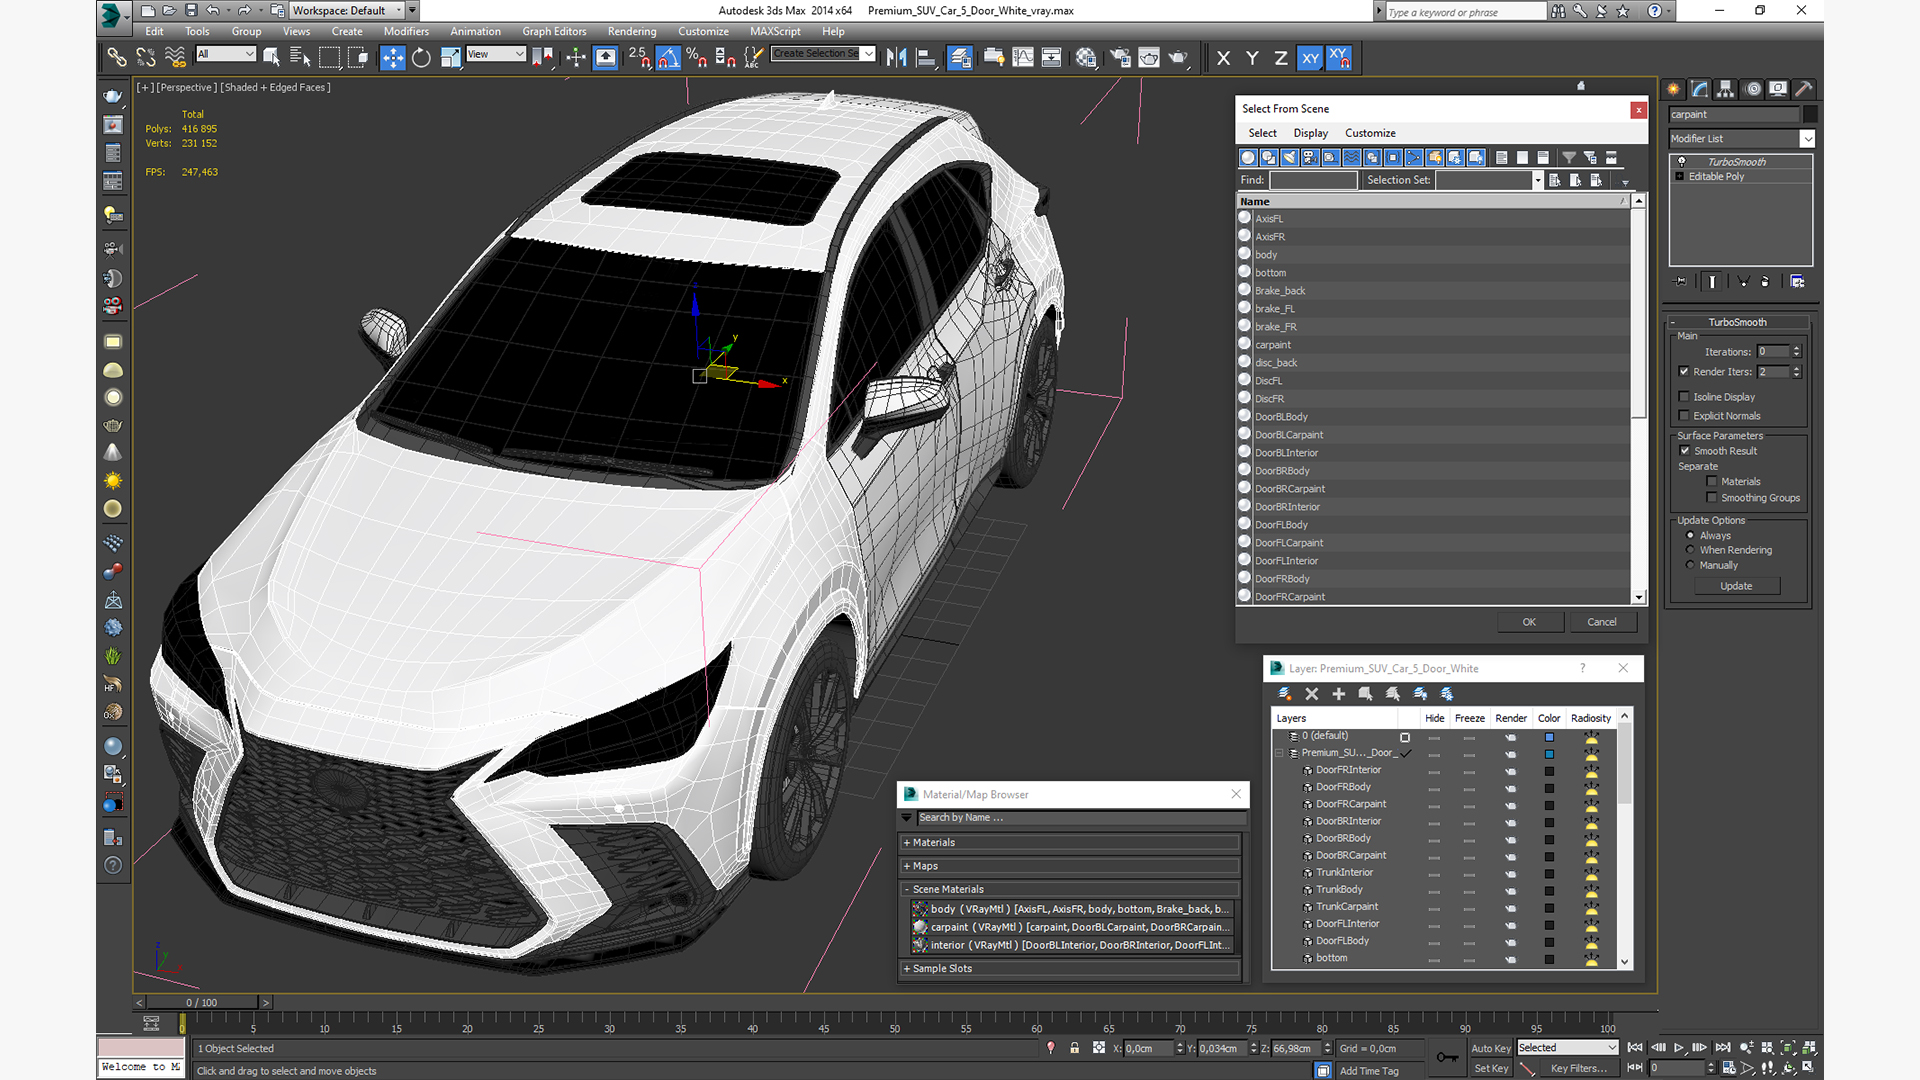Viewport: 1920px width, 1080px height.
Task: Click the Play Animation button
Action: [1679, 1047]
